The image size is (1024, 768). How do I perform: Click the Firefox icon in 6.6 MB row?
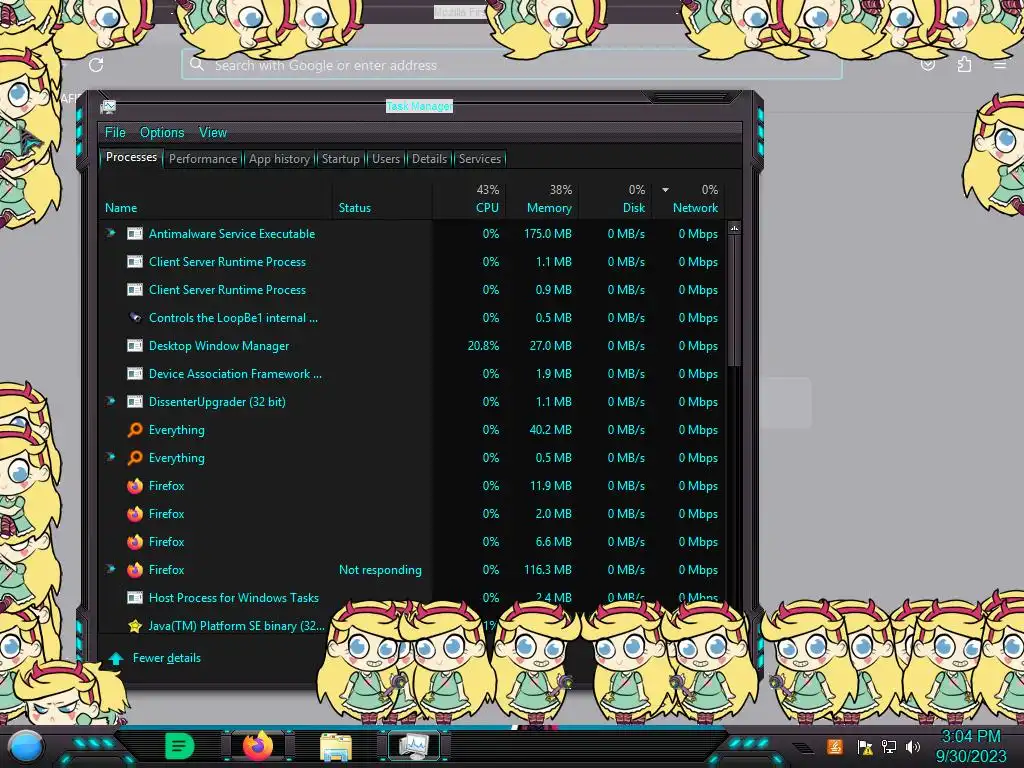(x=135, y=542)
